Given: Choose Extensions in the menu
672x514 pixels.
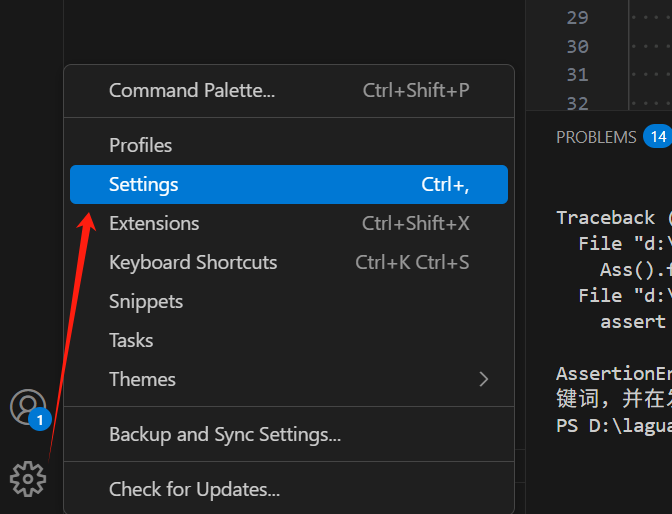Looking at the screenshot, I should (x=289, y=223).
